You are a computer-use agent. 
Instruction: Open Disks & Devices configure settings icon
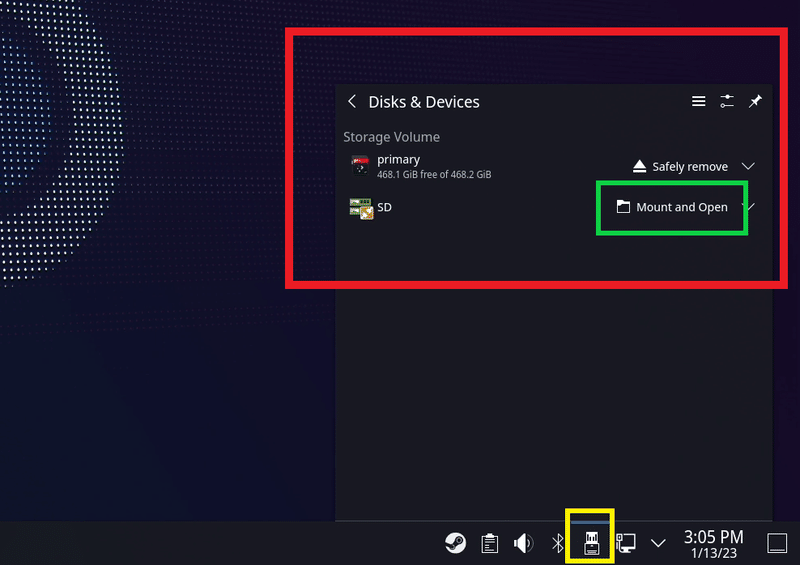pyautogui.click(x=727, y=102)
